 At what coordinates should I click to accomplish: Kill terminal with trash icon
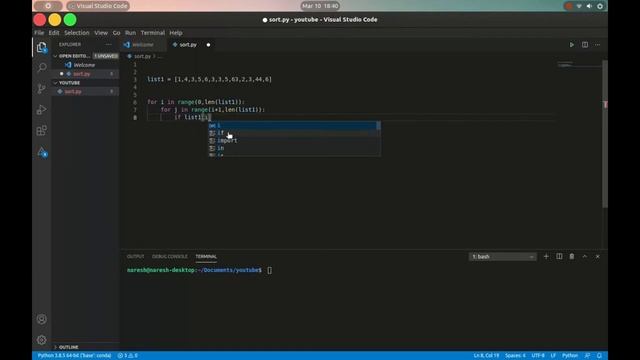(x=572, y=256)
